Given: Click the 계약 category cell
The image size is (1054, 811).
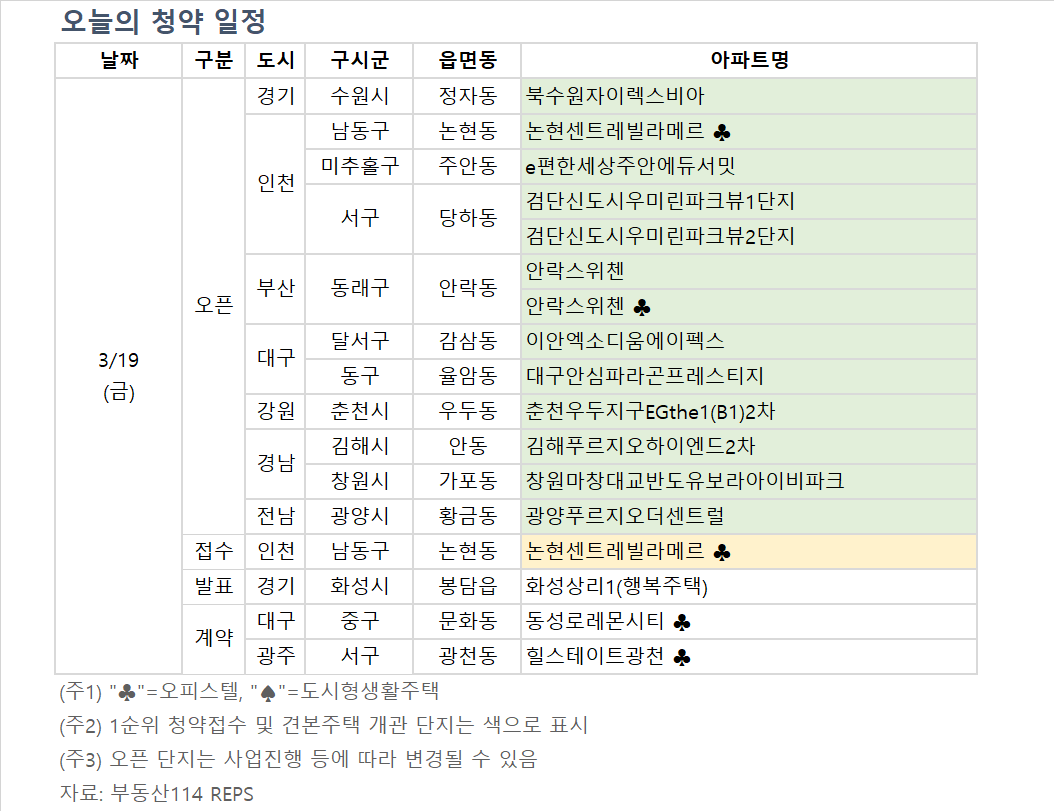Looking at the screenshot, I should click(213, 638).
